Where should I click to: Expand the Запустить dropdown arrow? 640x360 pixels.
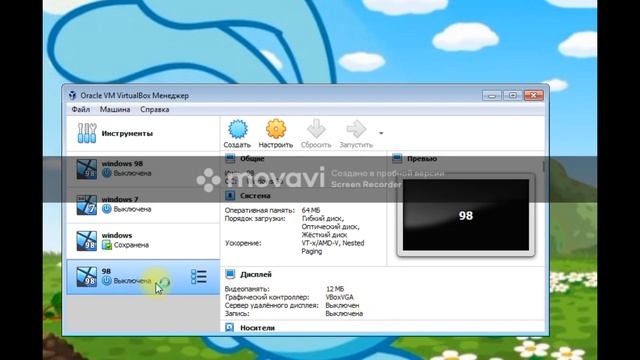381,133
